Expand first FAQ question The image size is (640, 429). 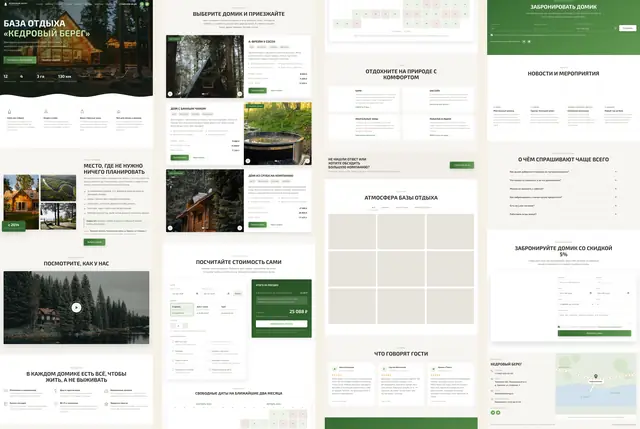(563, 172)
